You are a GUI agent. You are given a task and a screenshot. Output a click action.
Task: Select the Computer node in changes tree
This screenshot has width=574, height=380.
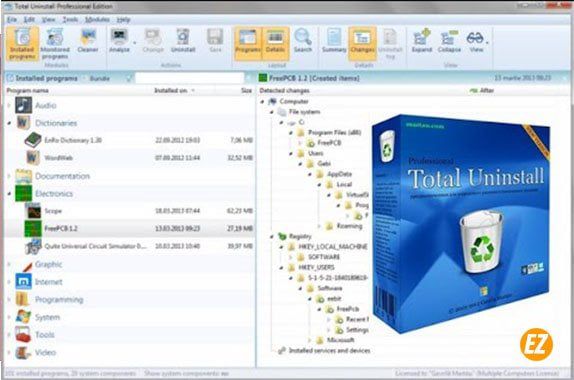(294, 101)
